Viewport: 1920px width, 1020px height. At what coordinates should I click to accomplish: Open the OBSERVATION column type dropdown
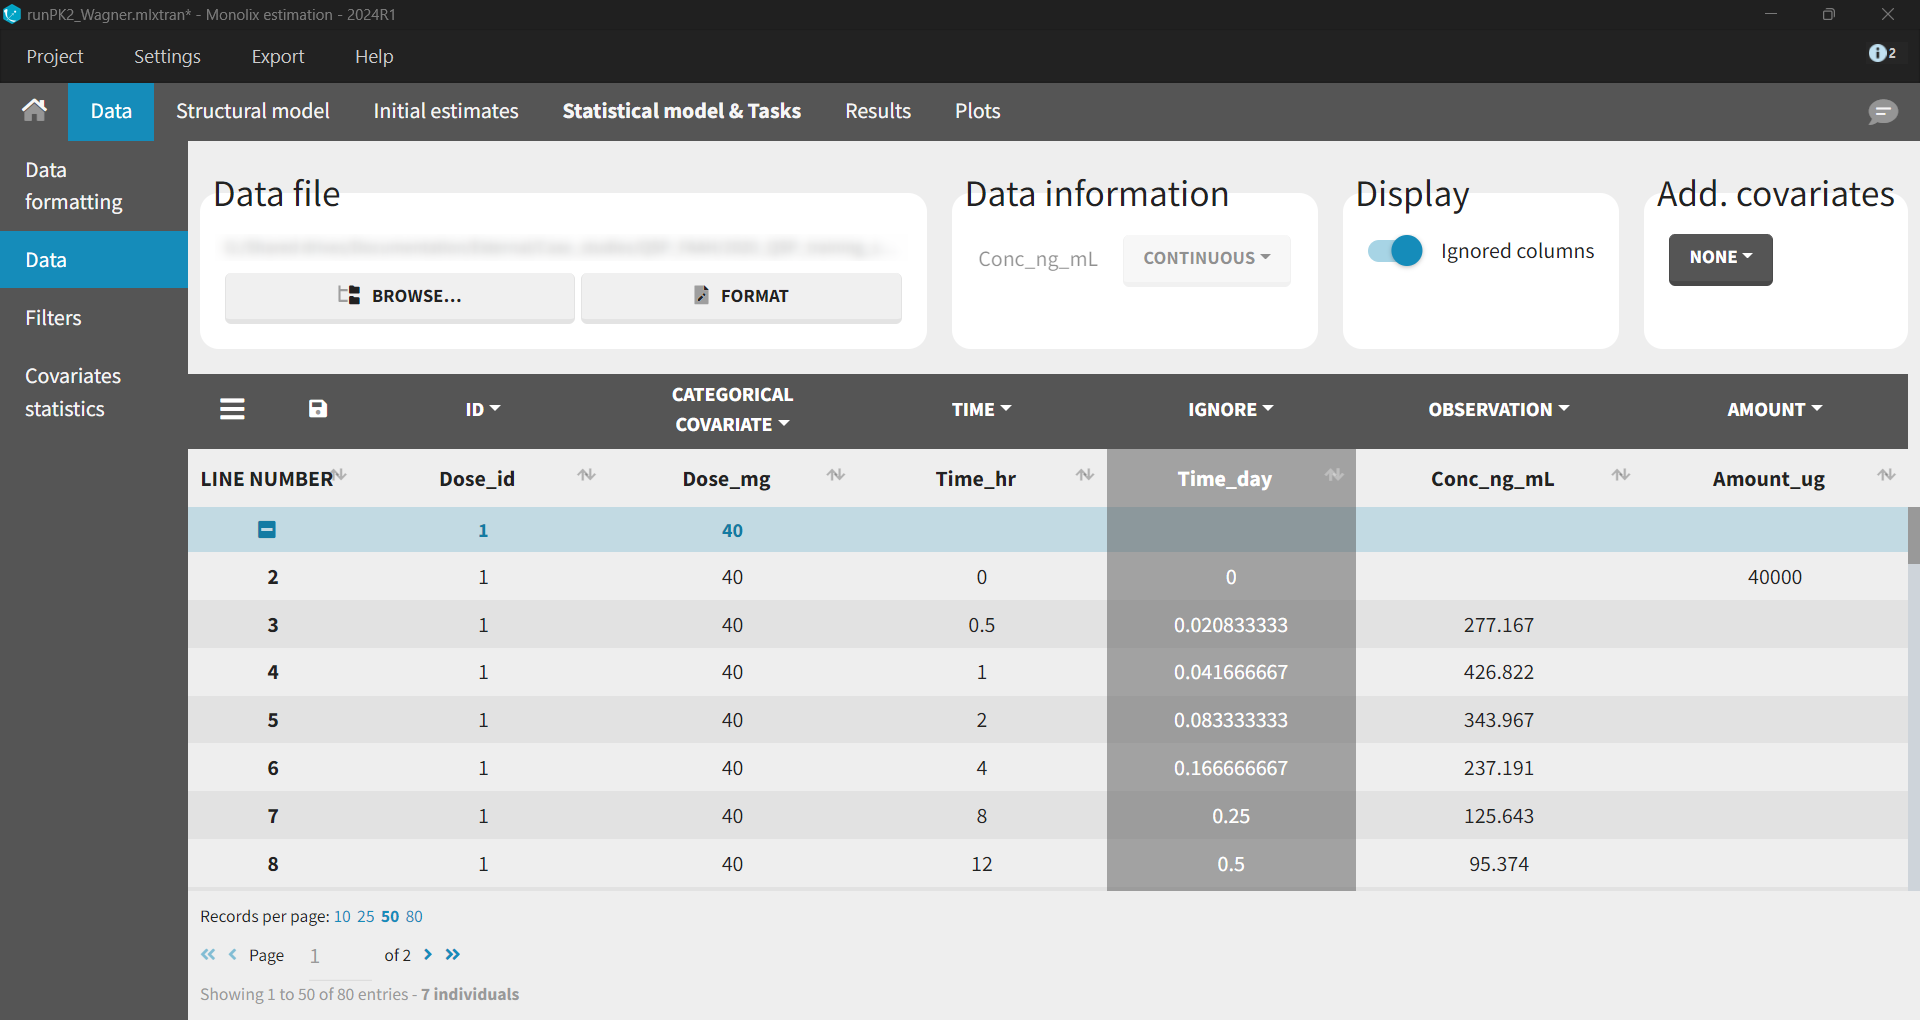tap(1498, 410)
